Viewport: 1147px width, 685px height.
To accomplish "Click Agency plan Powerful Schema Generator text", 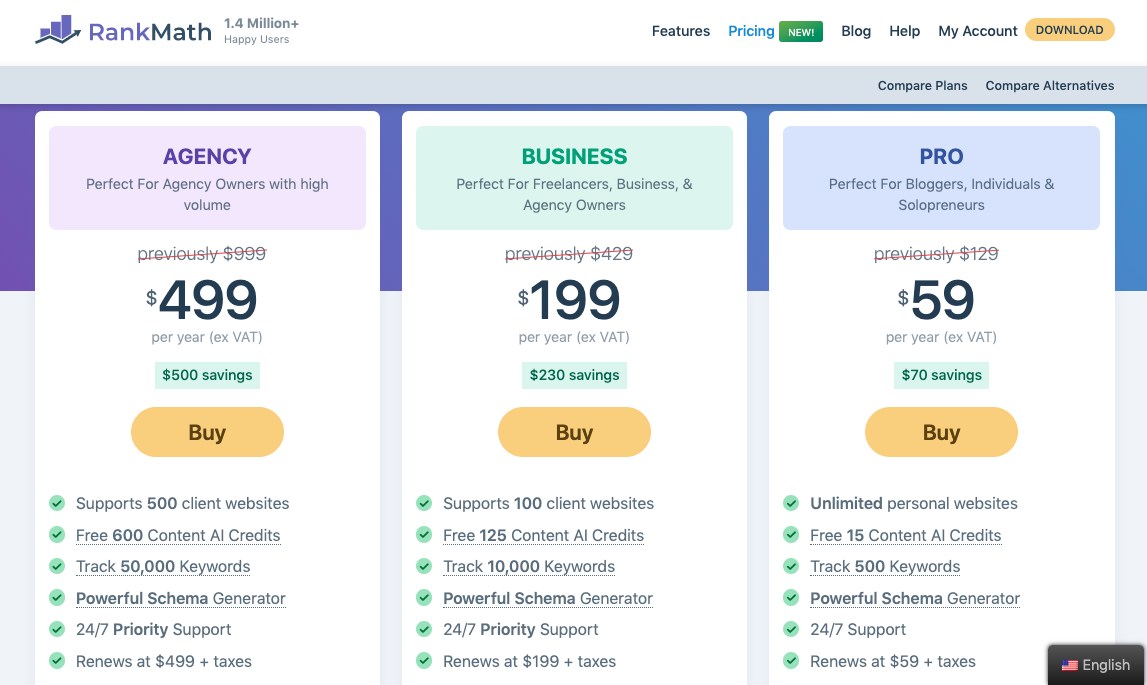I will (181, 598).
